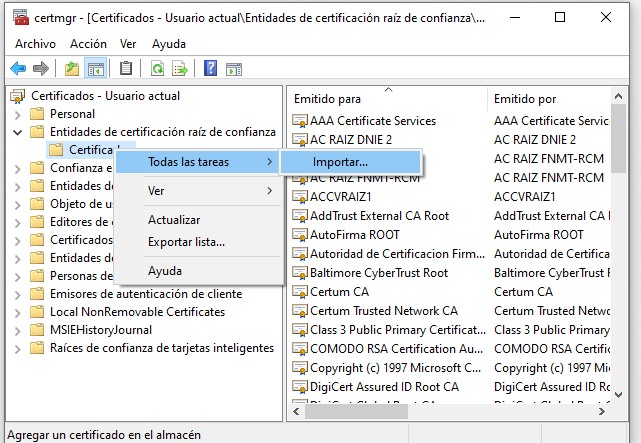Select Raíces de confianza de tarjetas inteligentes
Screen dimensions: 641x443
[x=162, y=348]
